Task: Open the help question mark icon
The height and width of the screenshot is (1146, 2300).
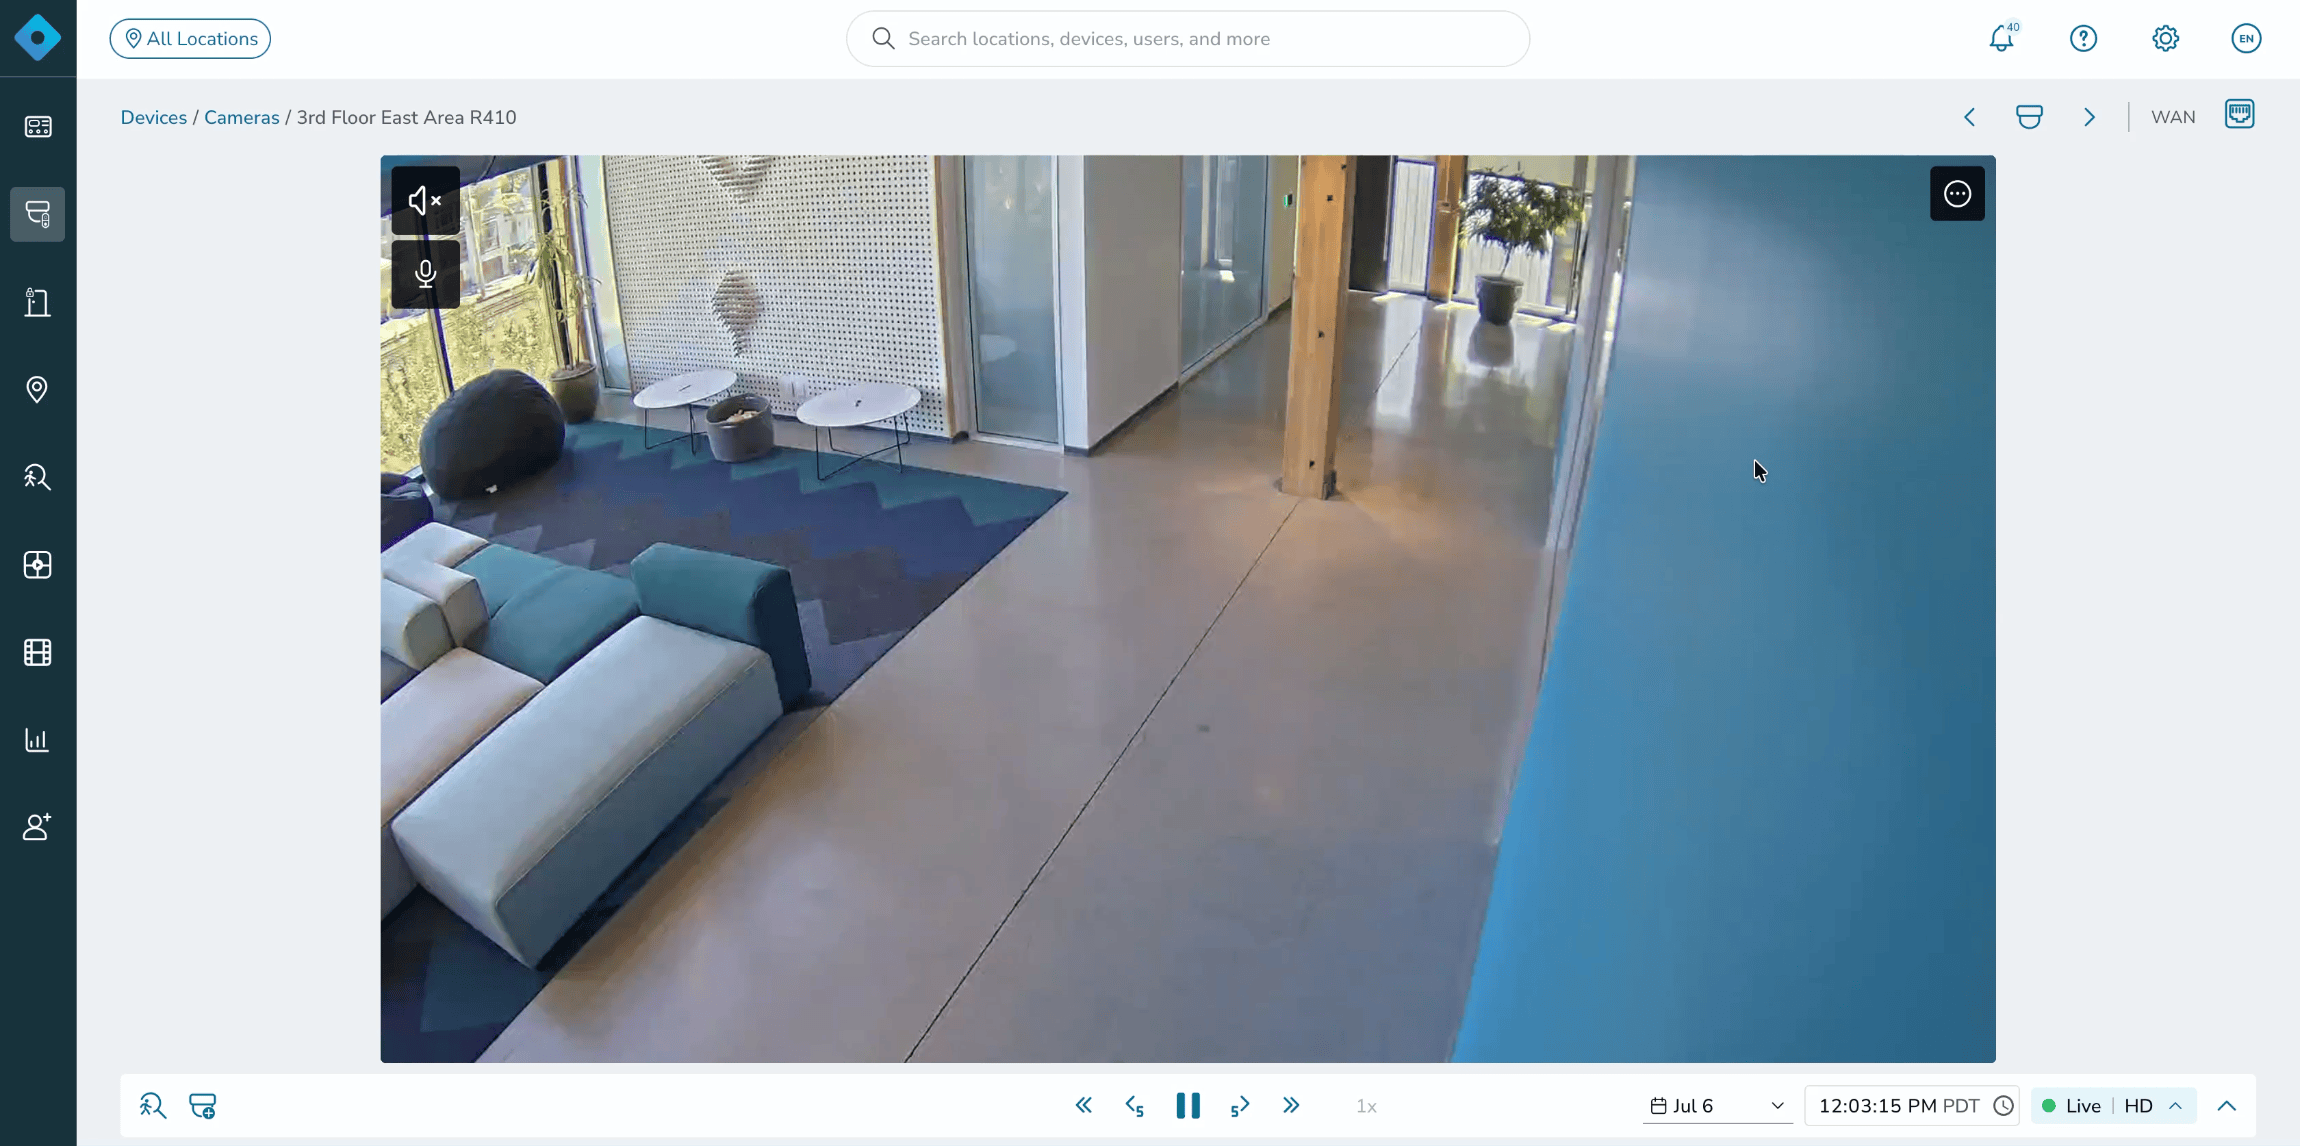Action: (2083, 38)
